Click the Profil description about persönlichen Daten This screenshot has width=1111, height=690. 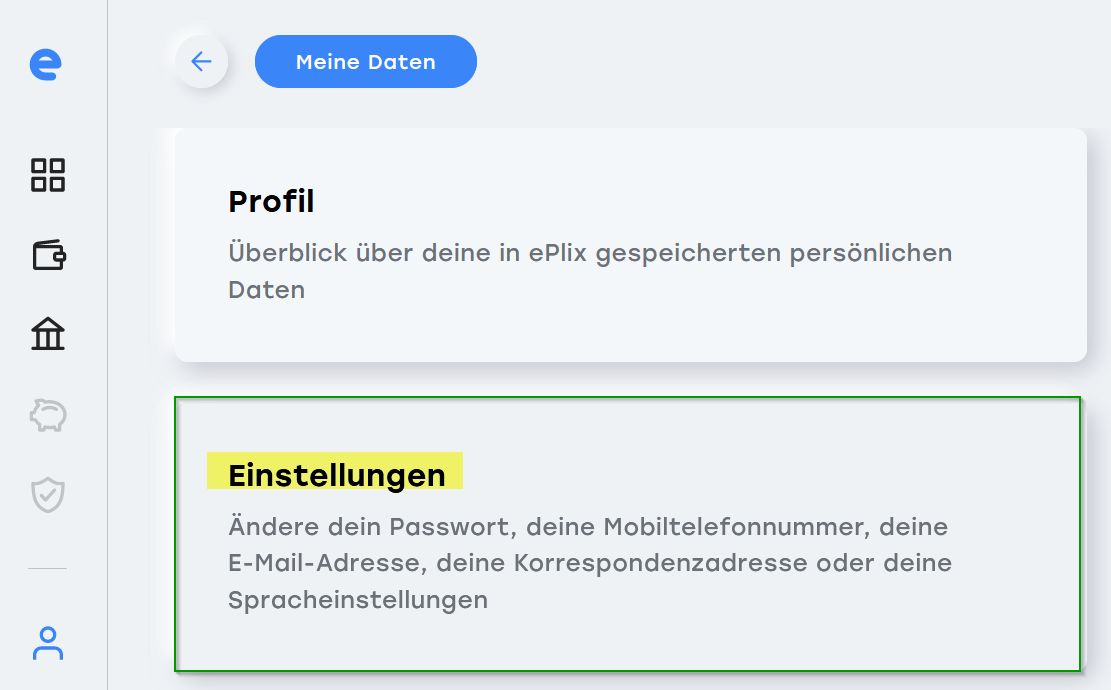[x=590, y=271]
